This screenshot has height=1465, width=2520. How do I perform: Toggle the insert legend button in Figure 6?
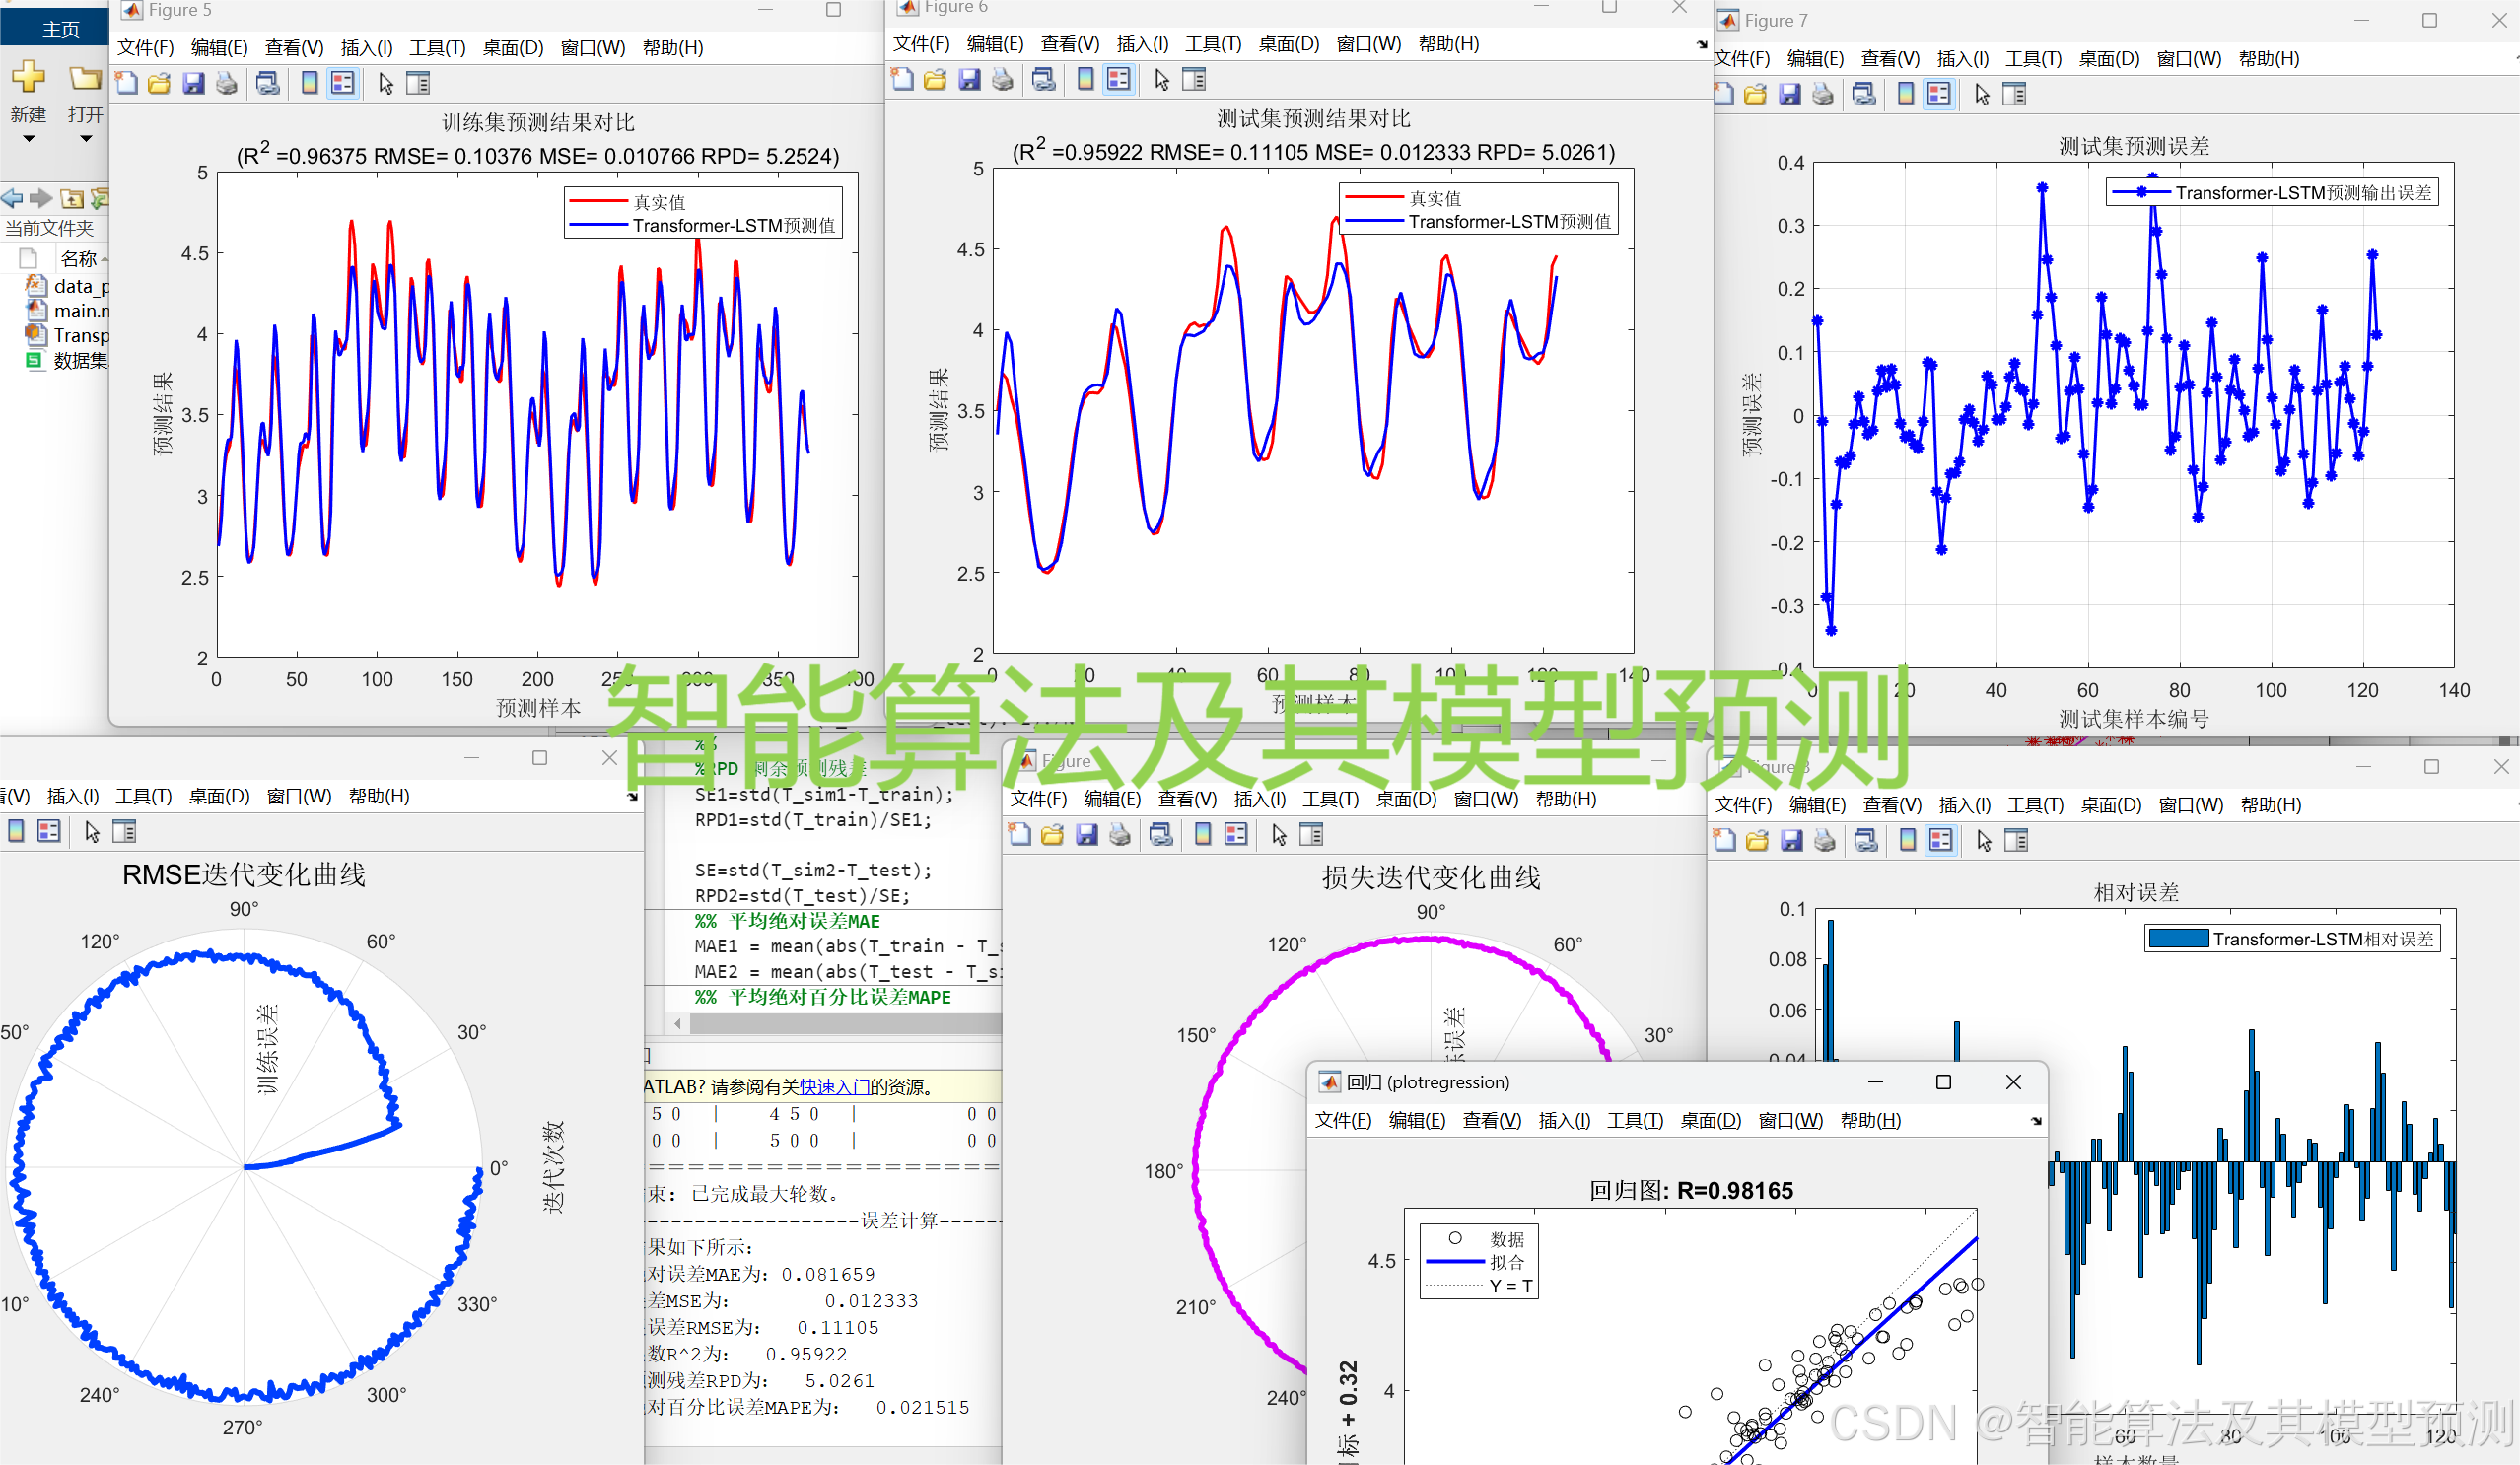pos(1119,79)
